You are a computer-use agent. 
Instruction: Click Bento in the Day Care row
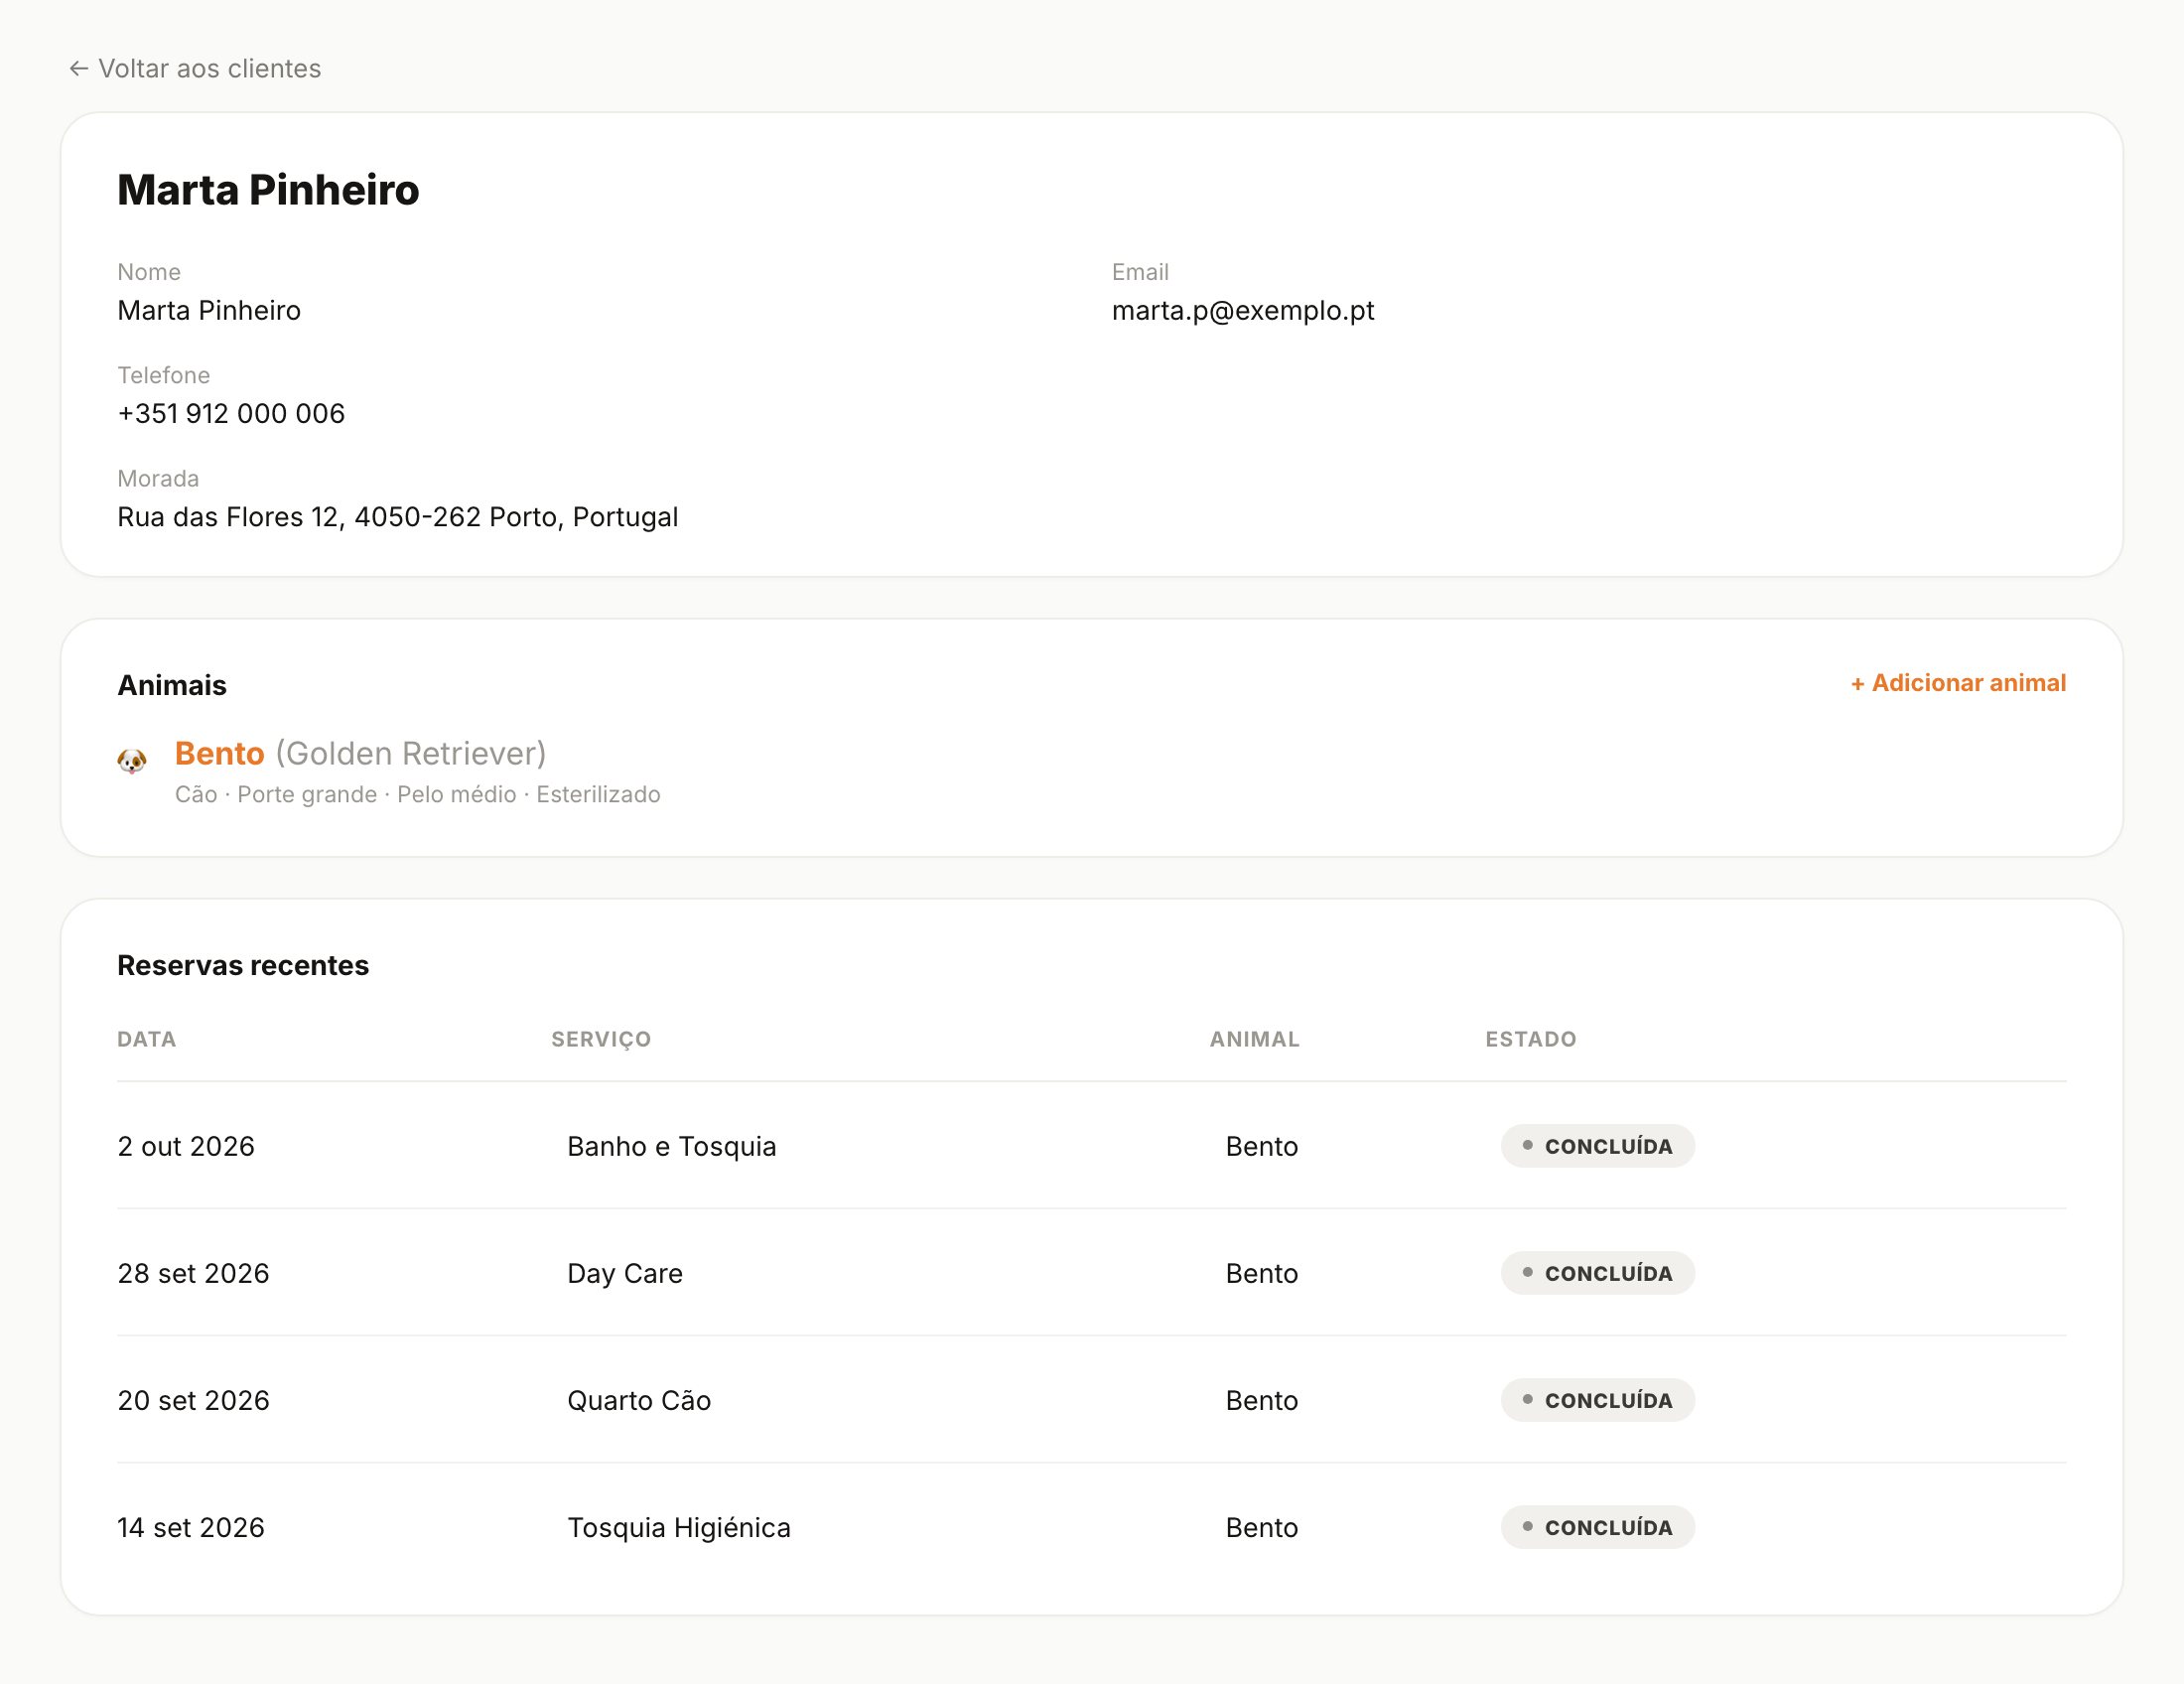(1262, 1273)
